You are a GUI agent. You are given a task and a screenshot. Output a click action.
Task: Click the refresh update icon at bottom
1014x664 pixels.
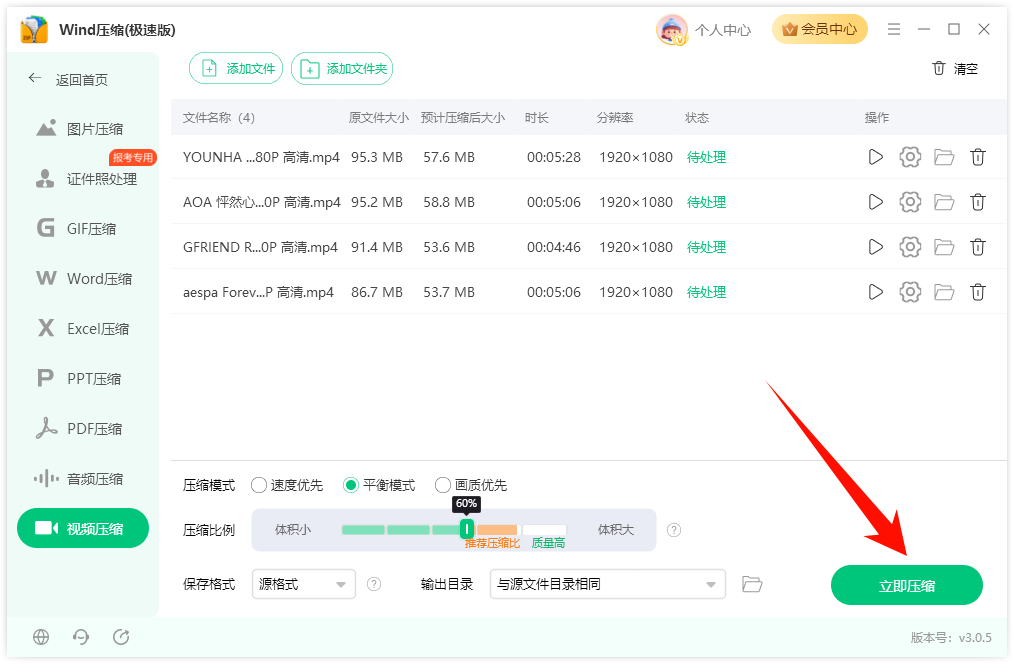pyautogui.click(x=121, y=637)
